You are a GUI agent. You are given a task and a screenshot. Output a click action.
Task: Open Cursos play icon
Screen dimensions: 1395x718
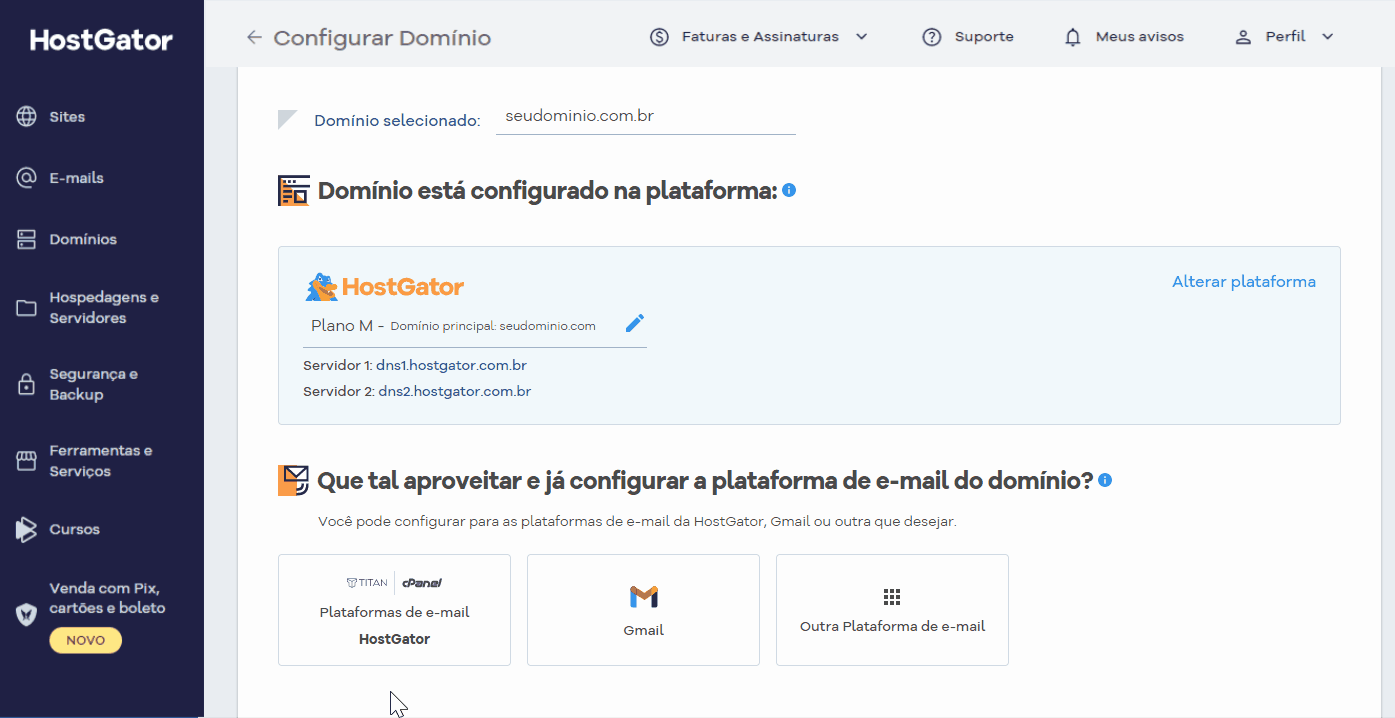27,530
